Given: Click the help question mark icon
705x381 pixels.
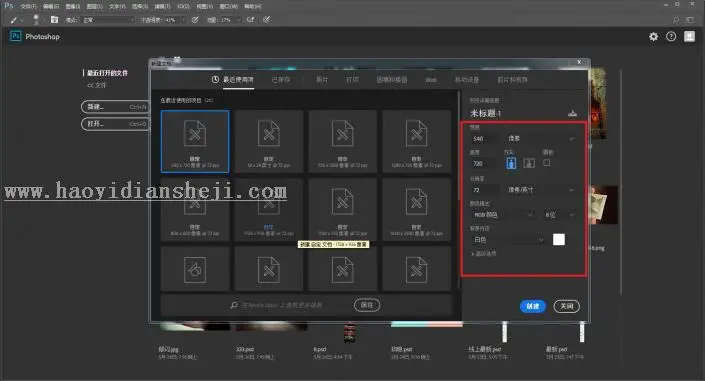Looking at the screenshot, I should [x=671, y=37].
